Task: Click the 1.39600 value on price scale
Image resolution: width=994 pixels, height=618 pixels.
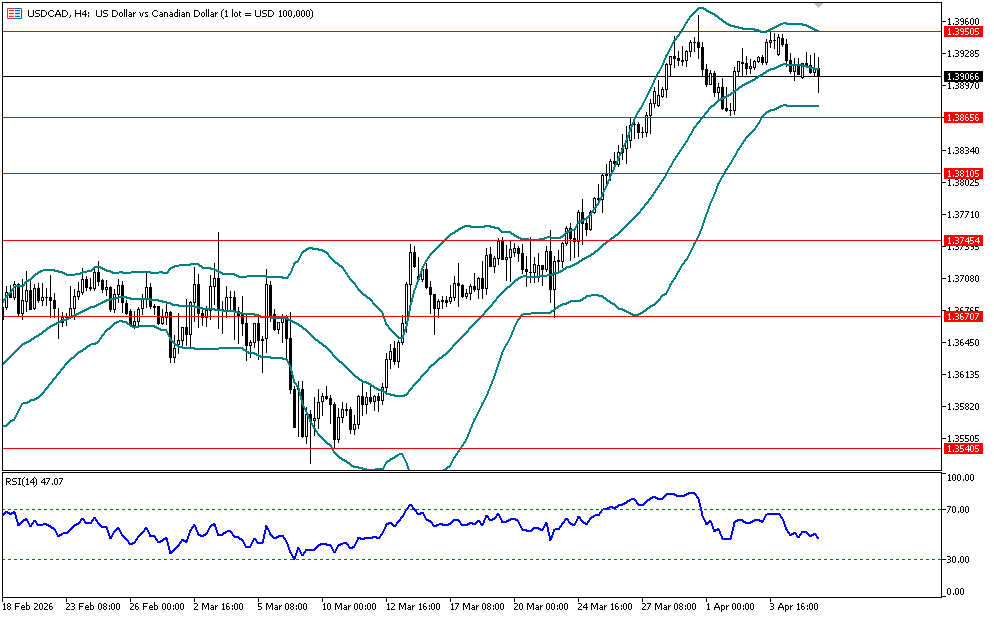Action: coord(962,21)
